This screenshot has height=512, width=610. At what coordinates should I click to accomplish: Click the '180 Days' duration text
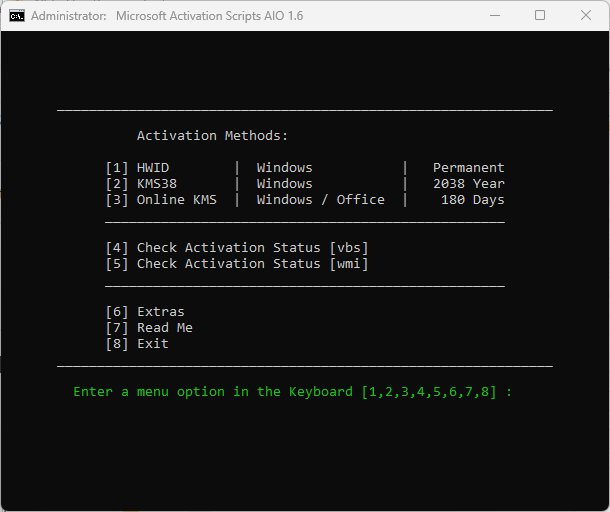pos(472,200)
